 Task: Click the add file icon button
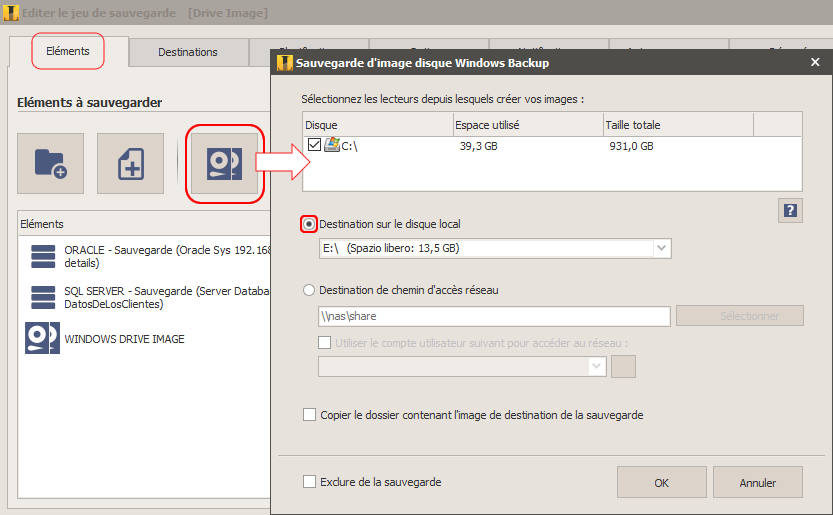130,163
